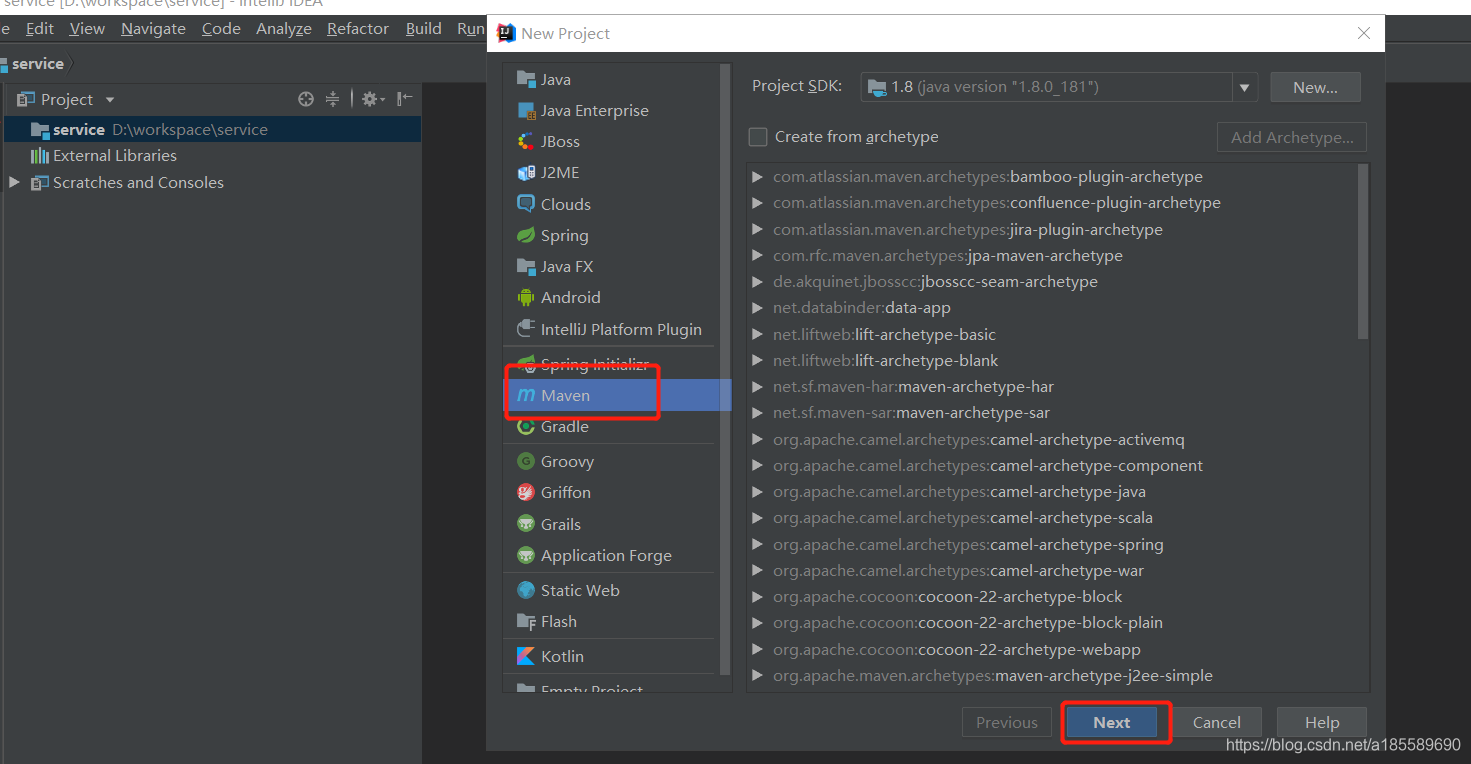Screen dimensions: 1471x764
Task: Select the Java Enterprise icon
Action: tap(526, 110)
